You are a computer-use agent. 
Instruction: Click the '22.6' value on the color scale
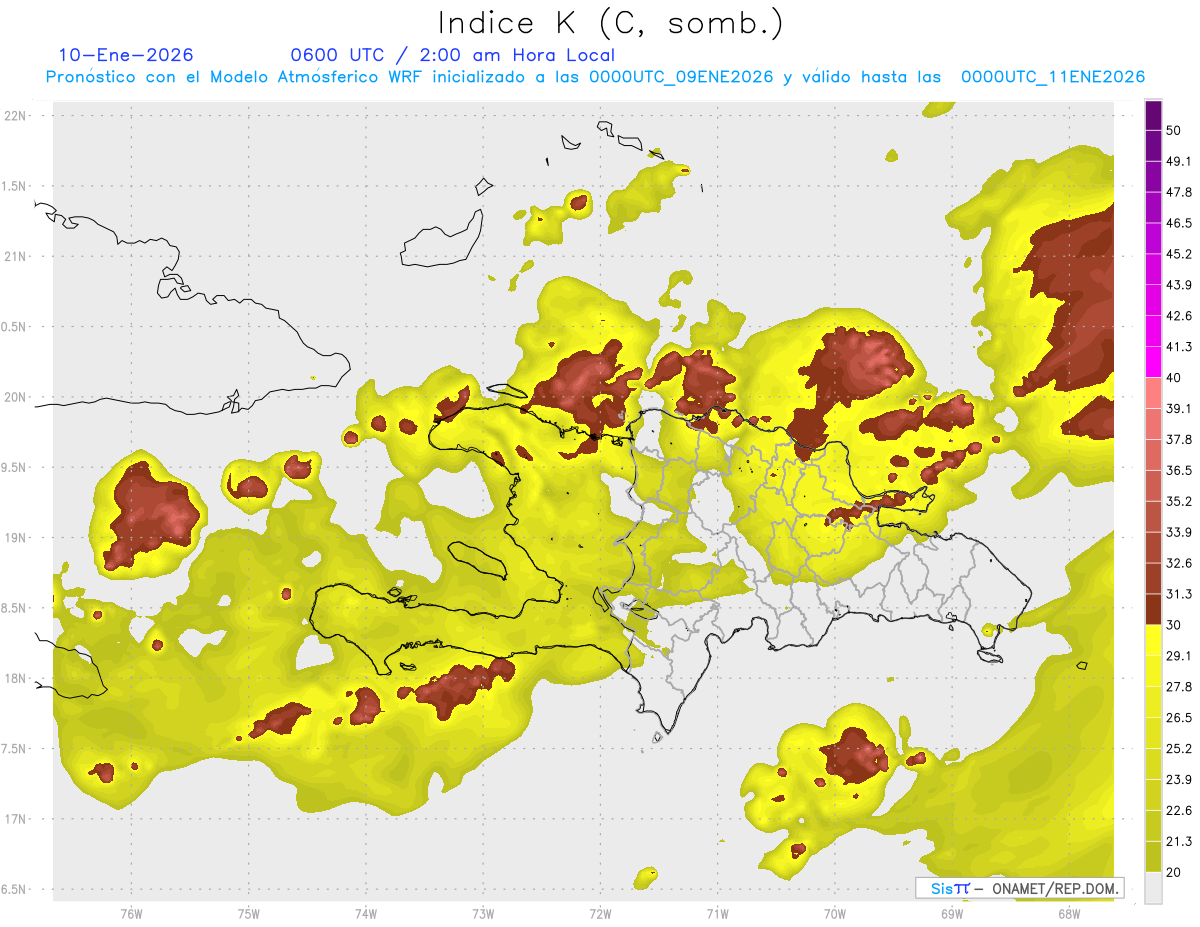pyautogui.click(x=1179, y=810)
